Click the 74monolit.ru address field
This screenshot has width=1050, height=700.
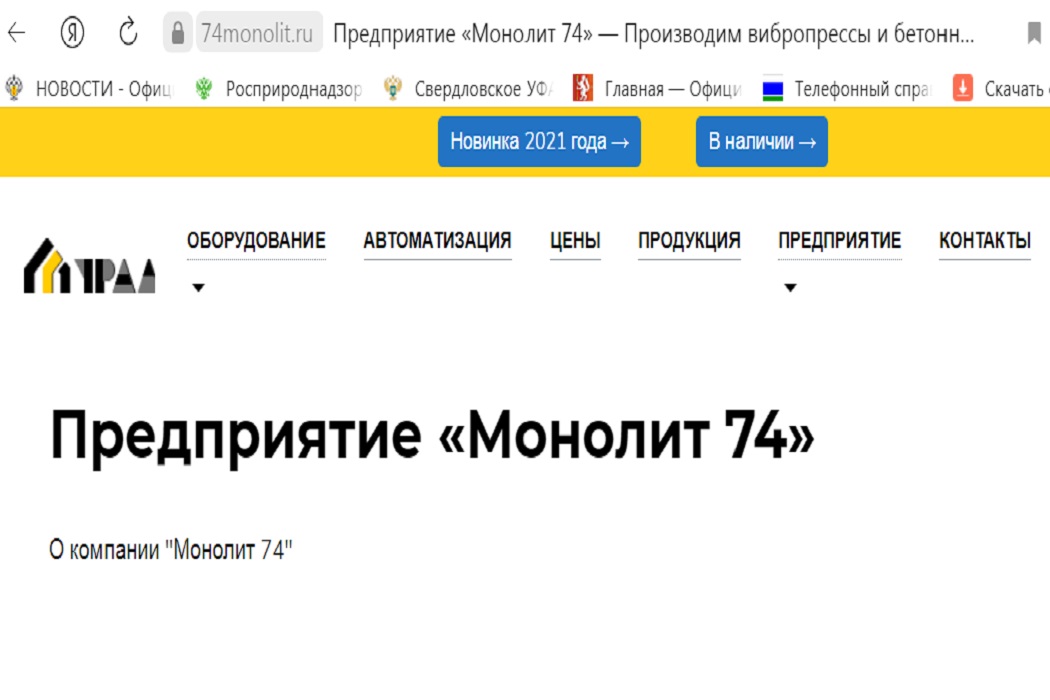coord(257,33)
